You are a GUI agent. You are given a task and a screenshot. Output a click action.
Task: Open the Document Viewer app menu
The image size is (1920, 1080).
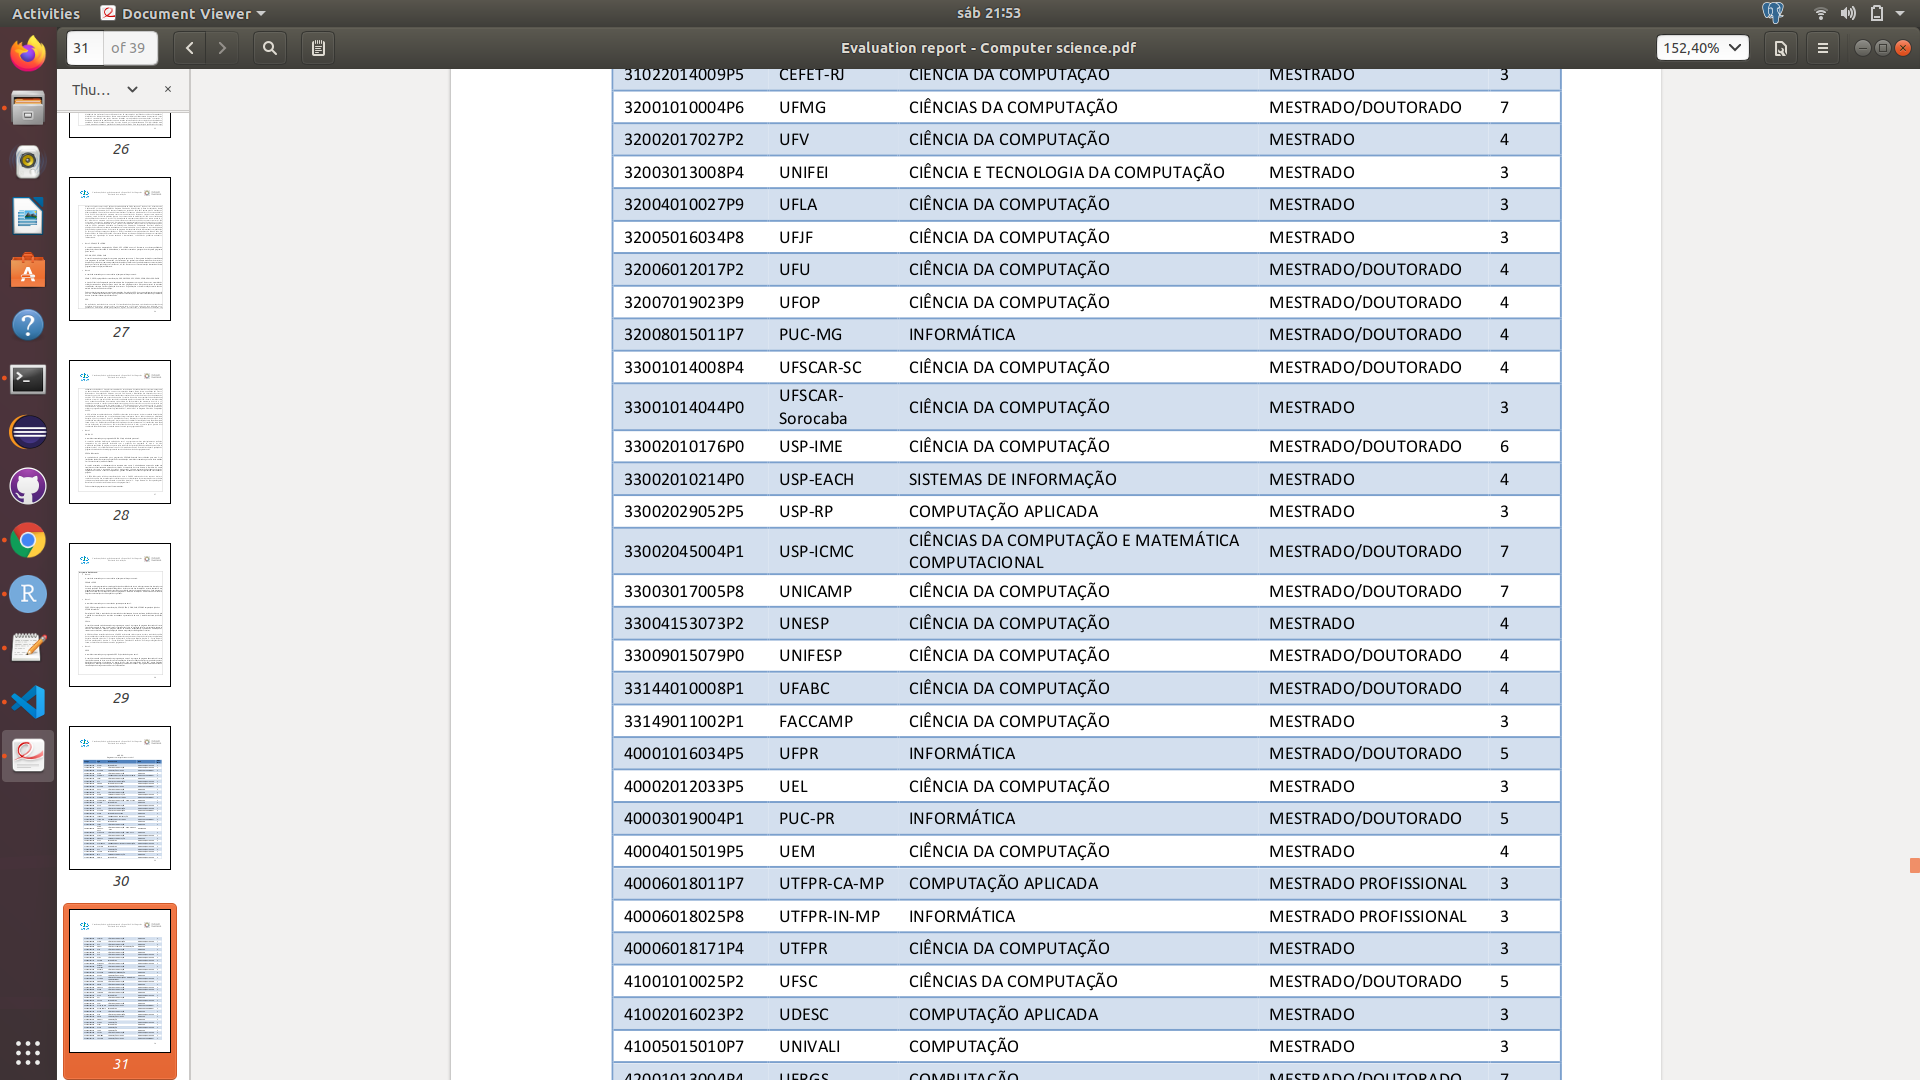tap(183, 13)
